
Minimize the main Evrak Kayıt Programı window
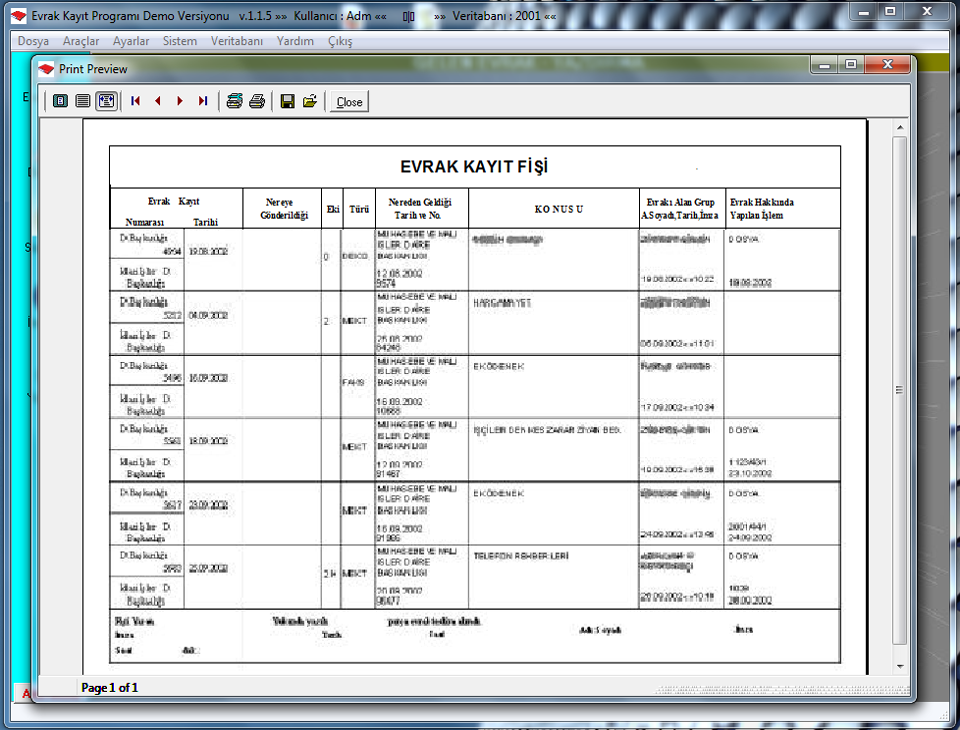pyautogui.click(x=864, y=12)
